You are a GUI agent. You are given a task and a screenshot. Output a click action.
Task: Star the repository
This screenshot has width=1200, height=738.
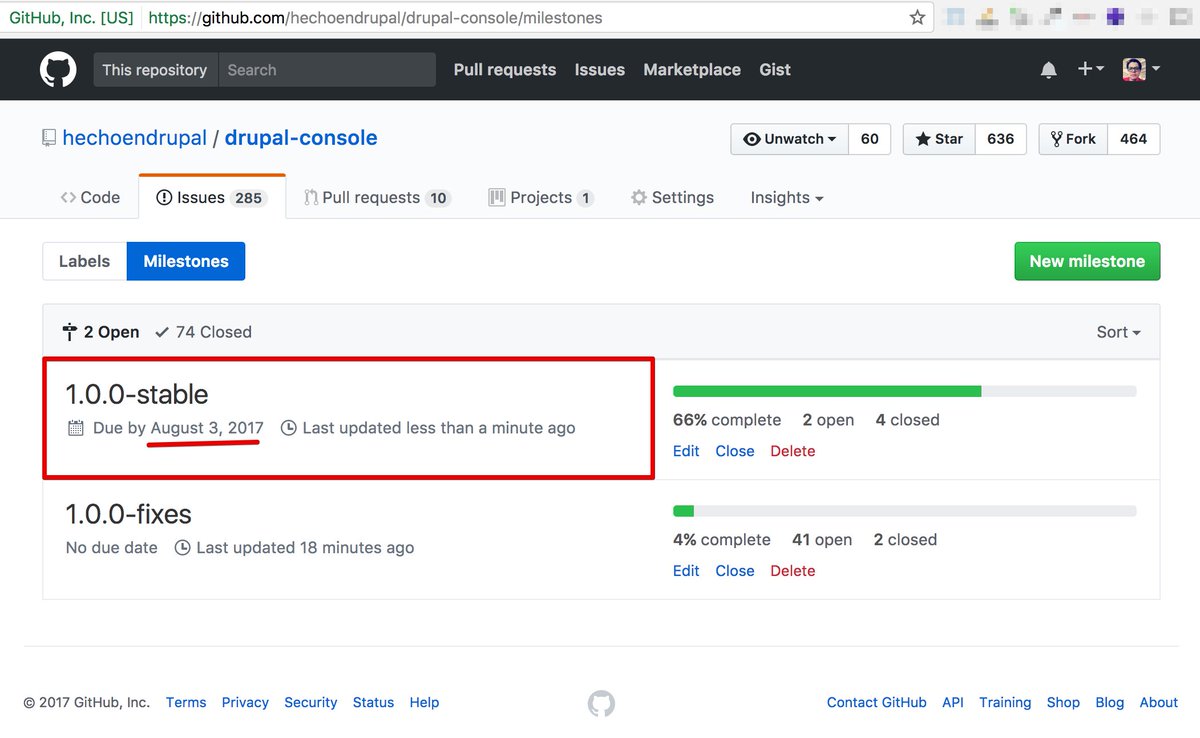click(939, 139)
